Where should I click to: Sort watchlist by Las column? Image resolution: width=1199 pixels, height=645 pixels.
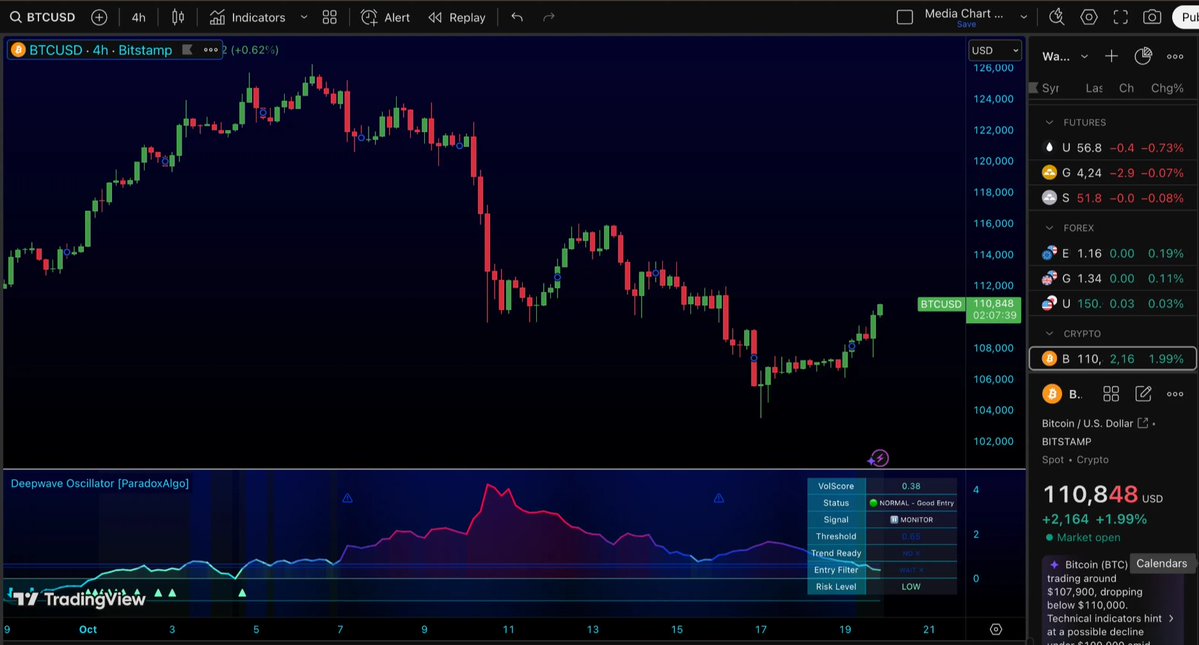(1093, 88)
